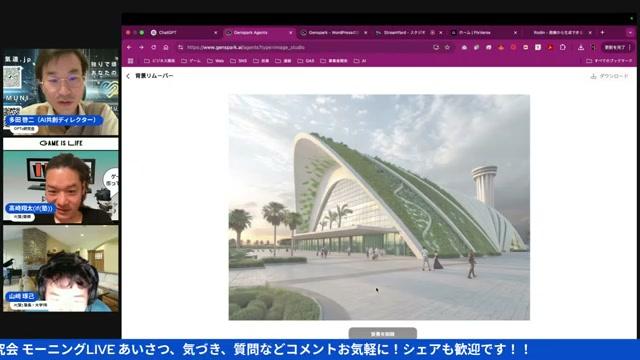Screen dimensions: 640x360
Task: Open the browser three-dot menu
Action: tap(631, 47)
